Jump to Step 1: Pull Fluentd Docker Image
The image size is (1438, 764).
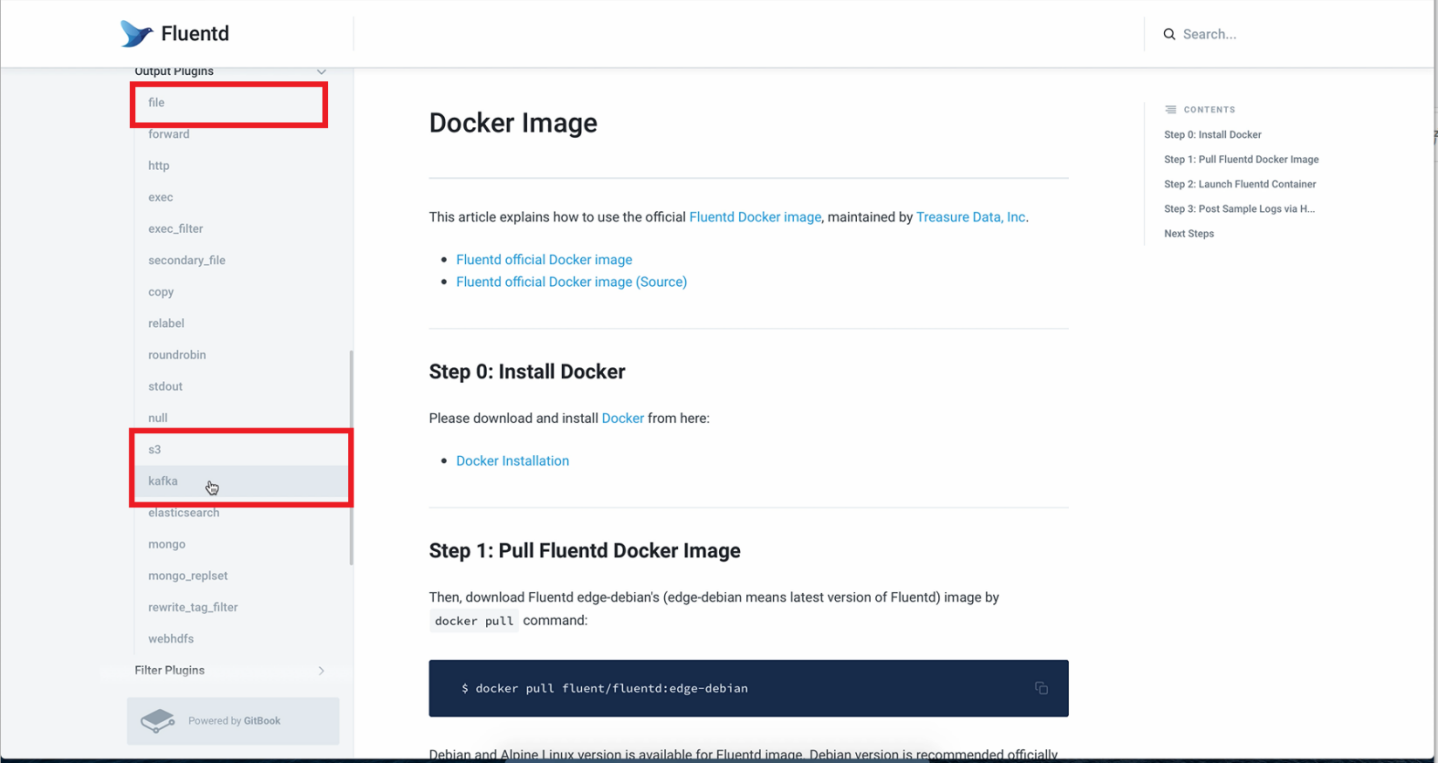point(1241,159)
